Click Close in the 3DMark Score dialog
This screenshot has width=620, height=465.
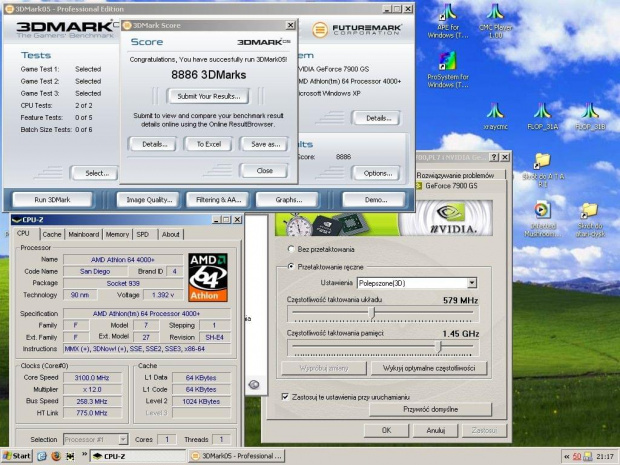coord(265,170)
